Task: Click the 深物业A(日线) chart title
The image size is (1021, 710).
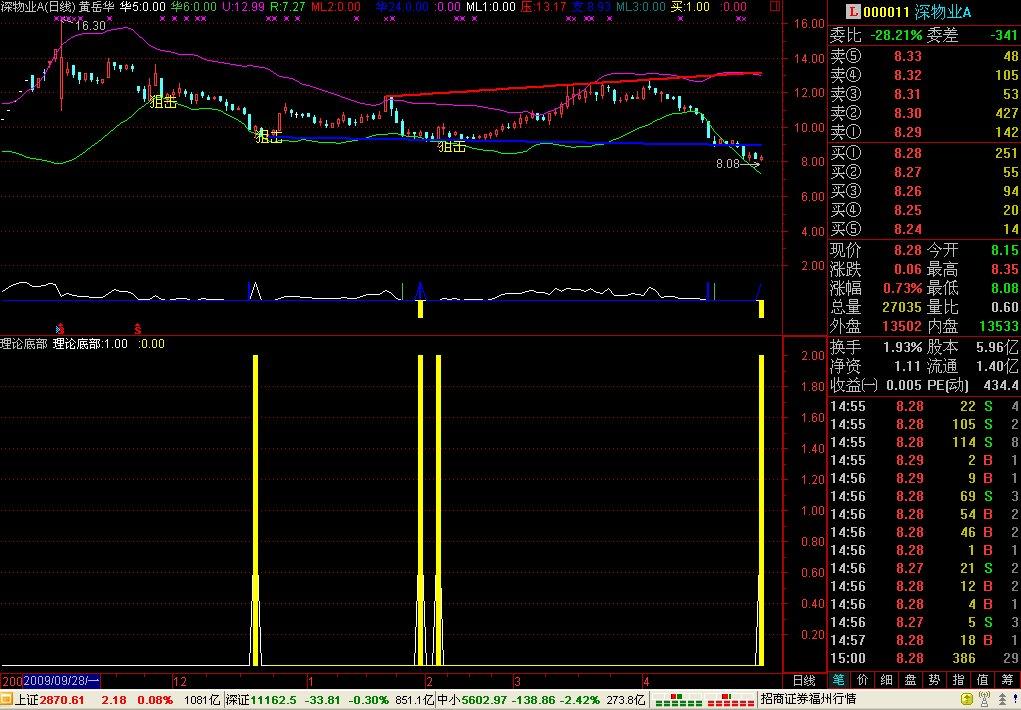Action: [38, 7]
